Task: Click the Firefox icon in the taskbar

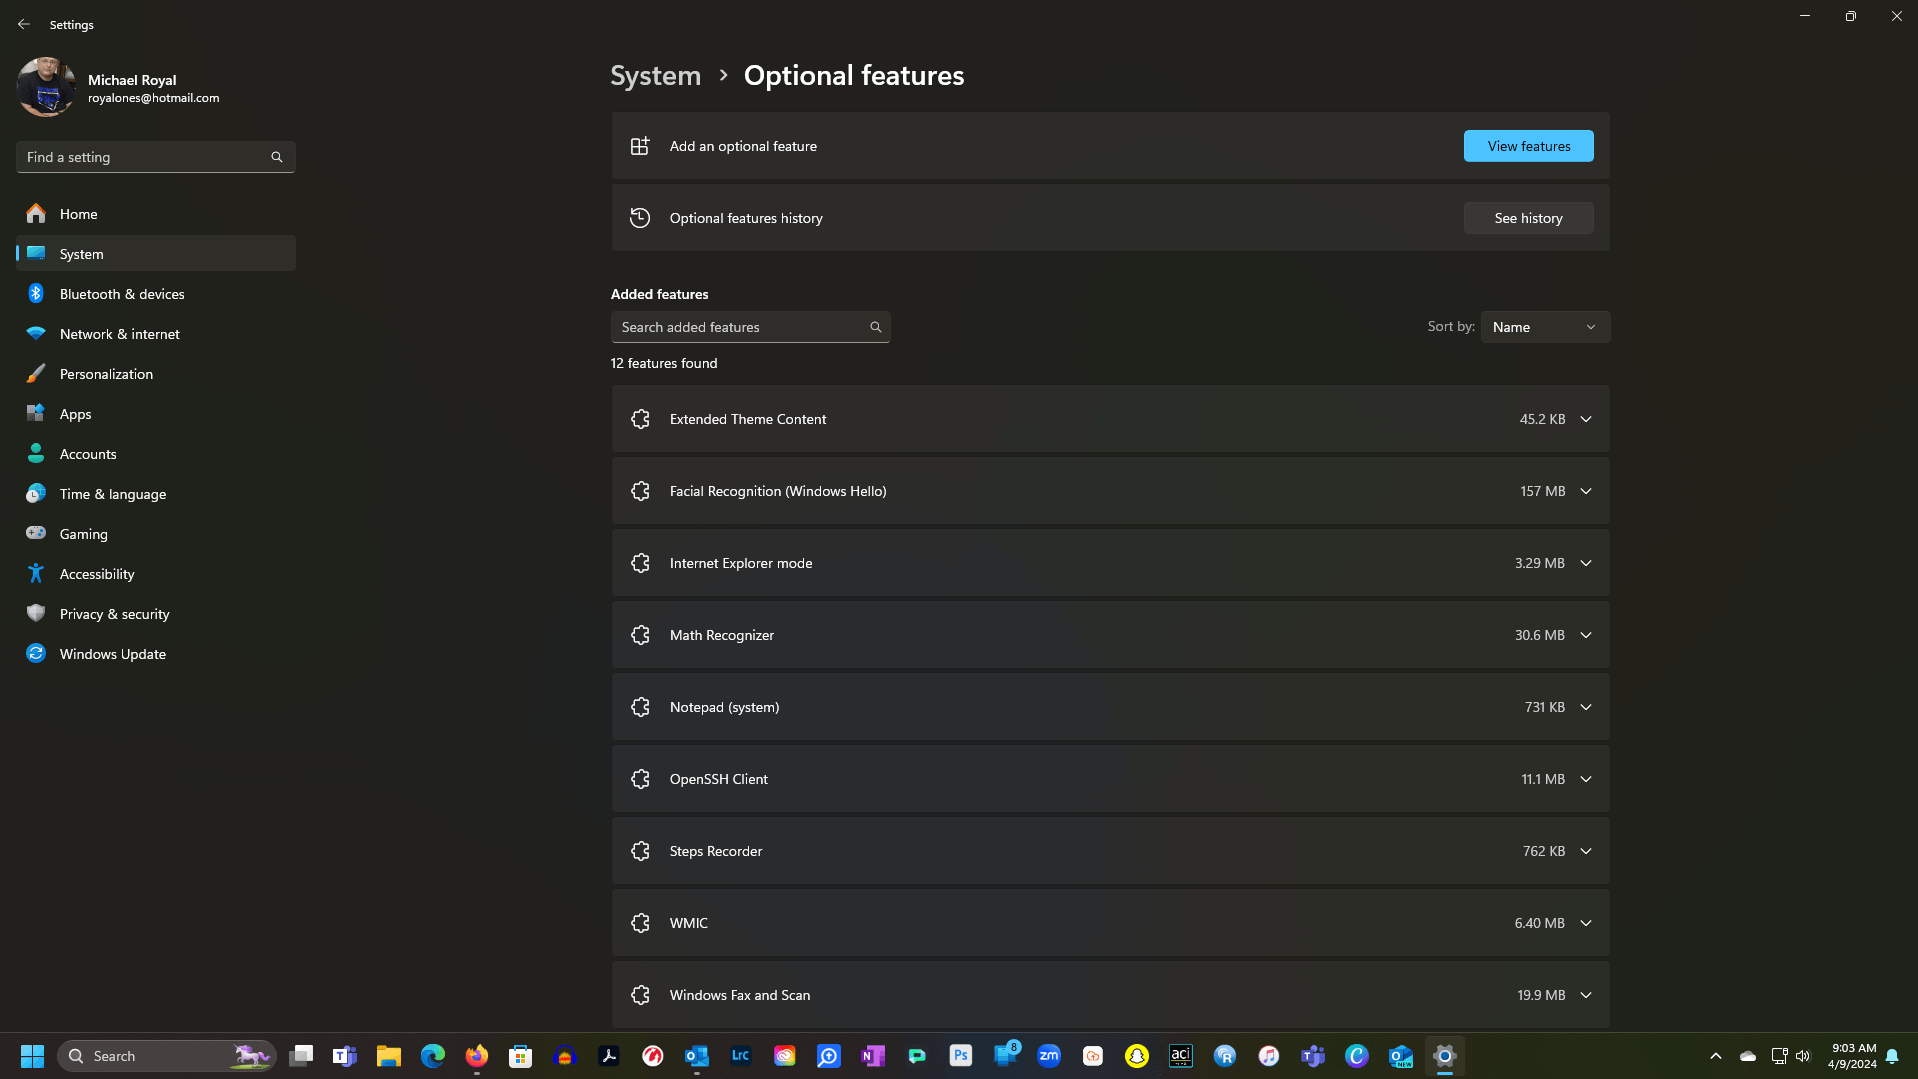Action: tap(477, 1056)
